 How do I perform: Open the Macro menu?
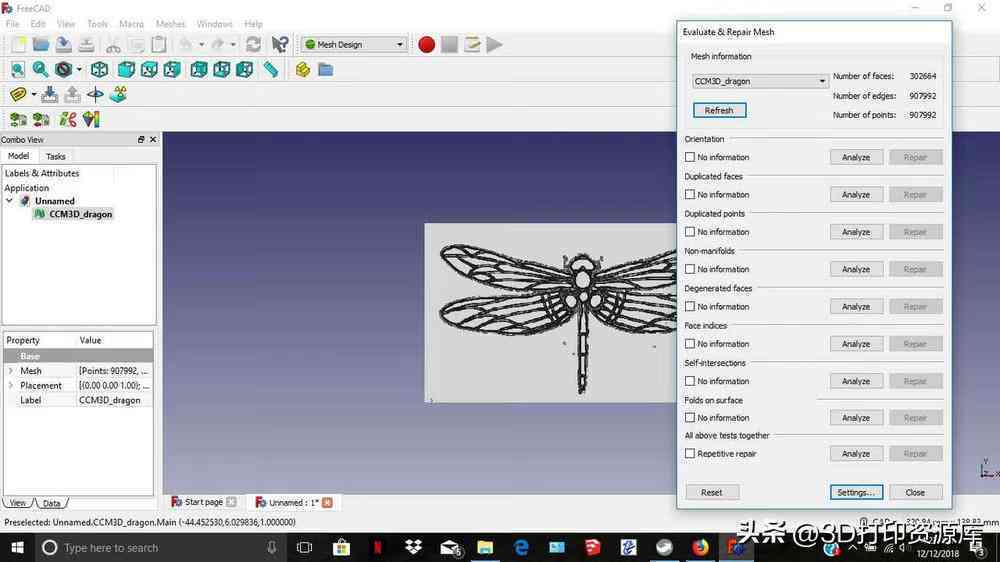point(131,24)
